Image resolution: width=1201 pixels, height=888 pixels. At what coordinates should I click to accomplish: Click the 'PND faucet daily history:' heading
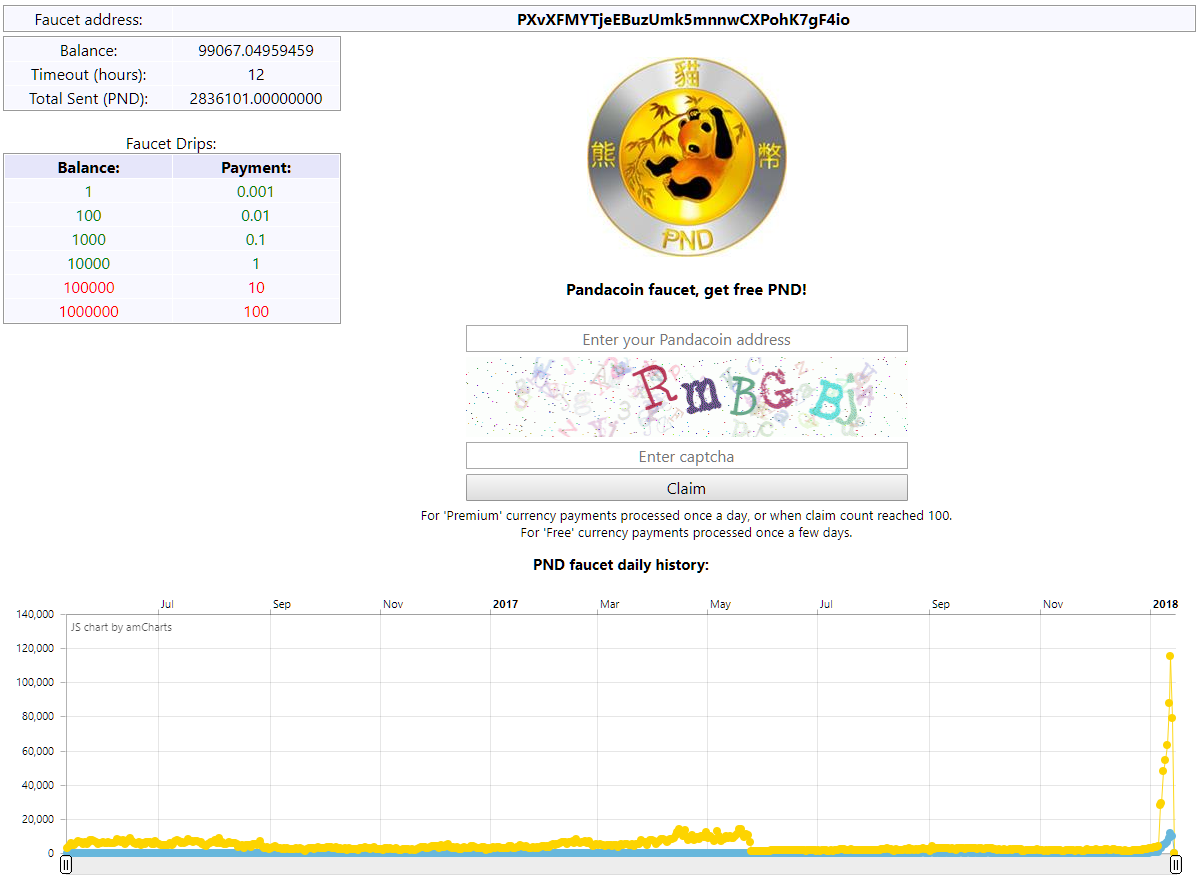tap(621, 565)
